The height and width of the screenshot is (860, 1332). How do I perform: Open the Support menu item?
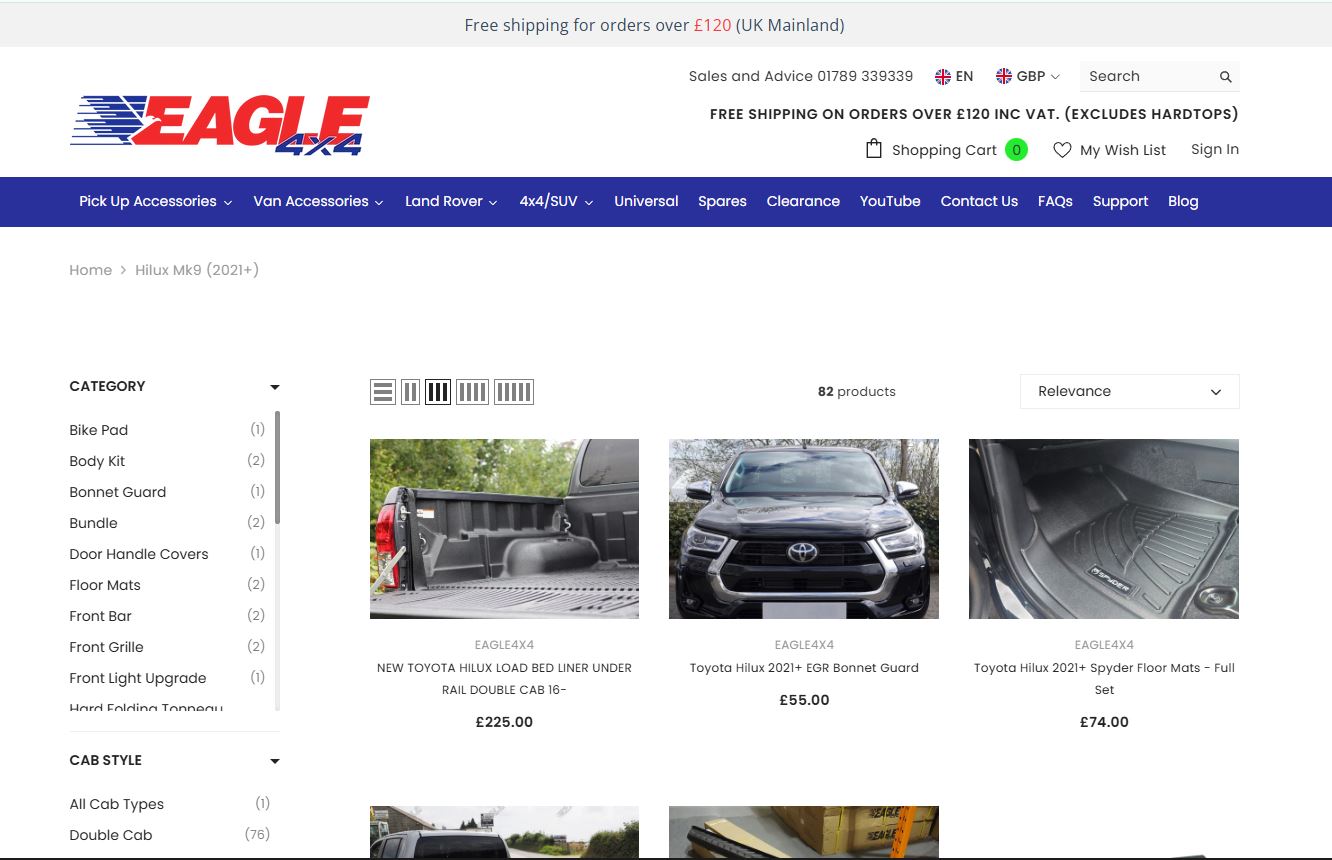[x=1120, y=202]
